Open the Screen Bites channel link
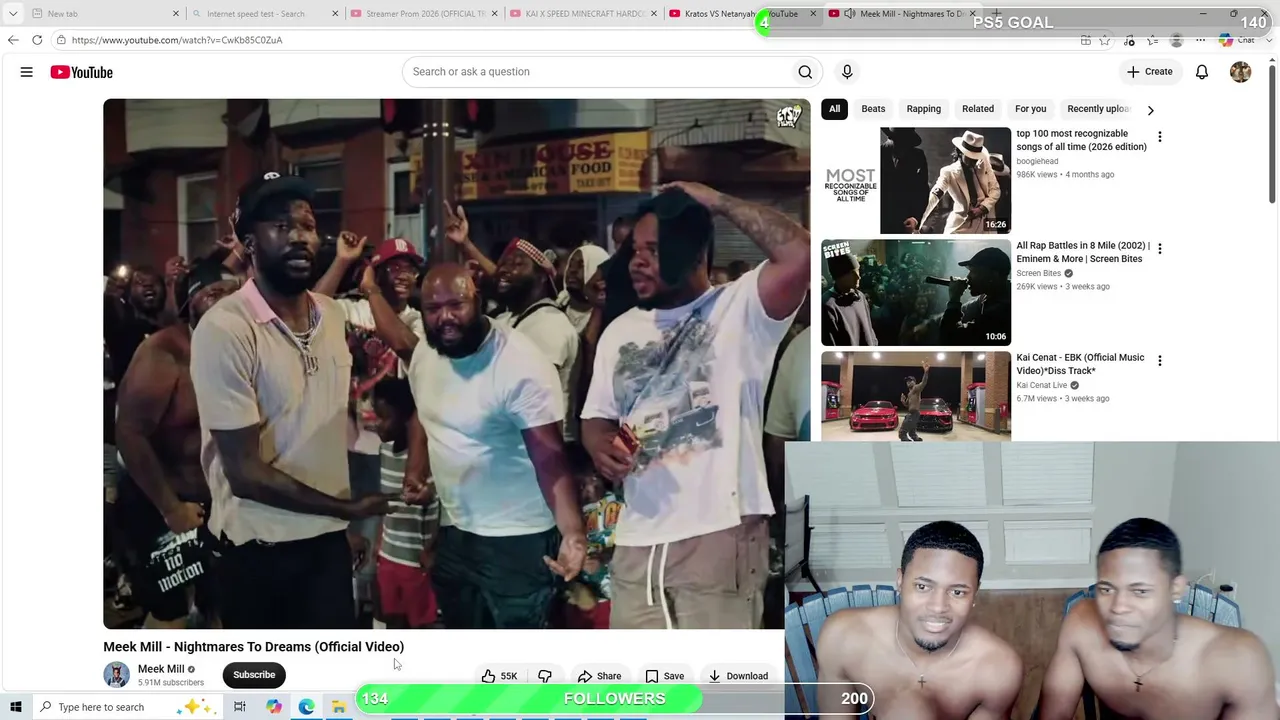 [1038, 273]
